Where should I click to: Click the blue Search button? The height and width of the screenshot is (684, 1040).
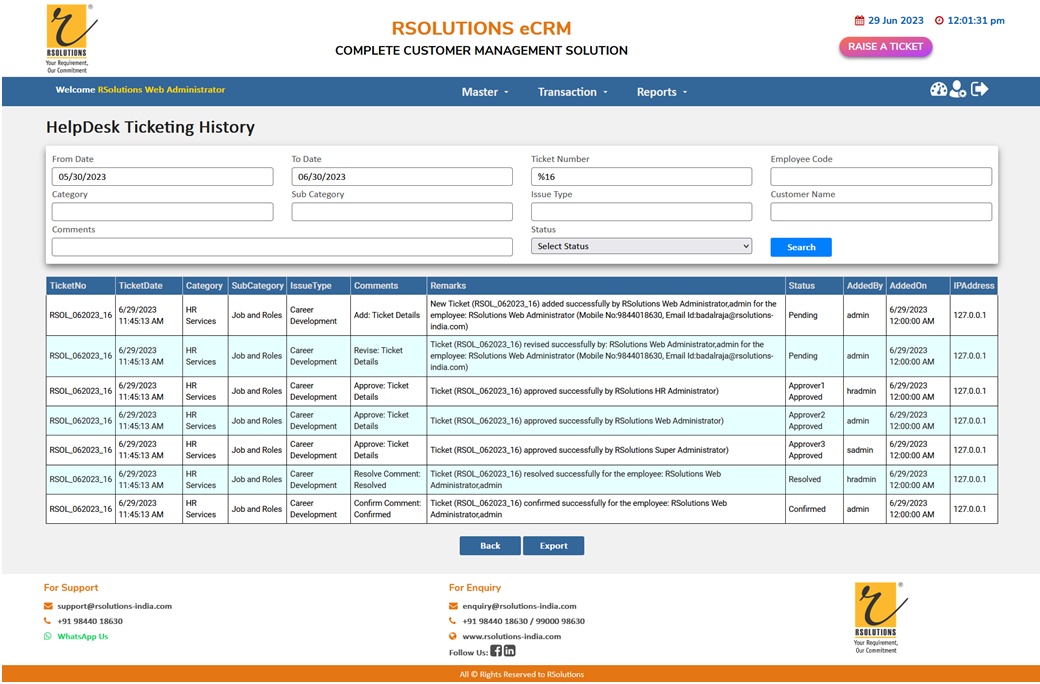coord(801,247)
